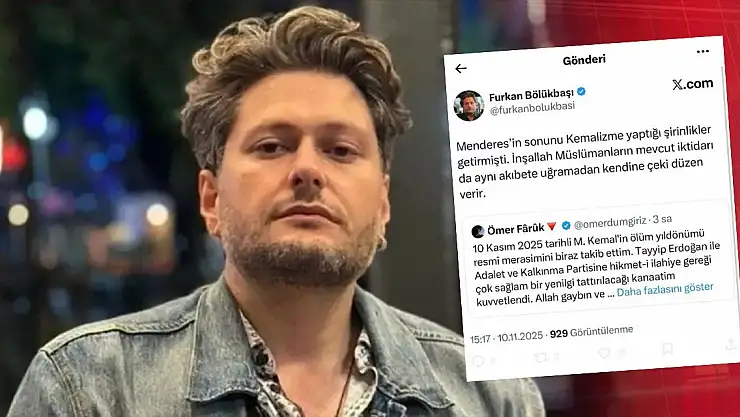Click verified badge next to Ömer Fârûk
Screen dimensions: 740x417
[x=566, y=225]
